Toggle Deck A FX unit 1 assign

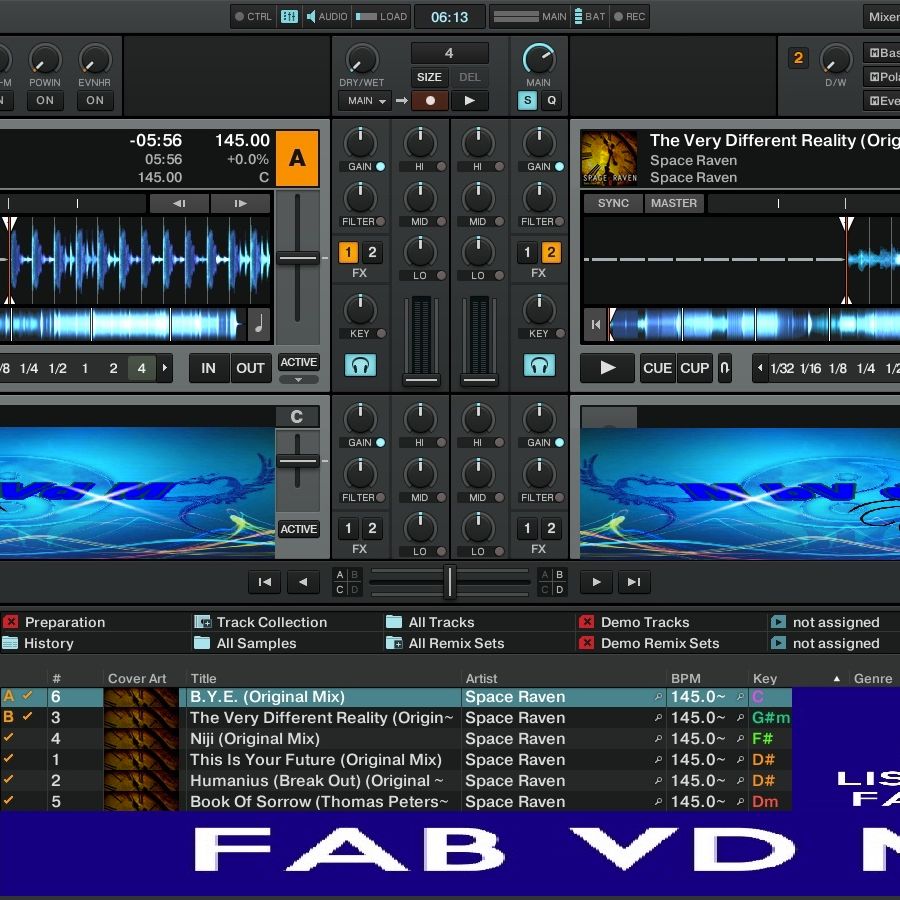click(348, 252)
